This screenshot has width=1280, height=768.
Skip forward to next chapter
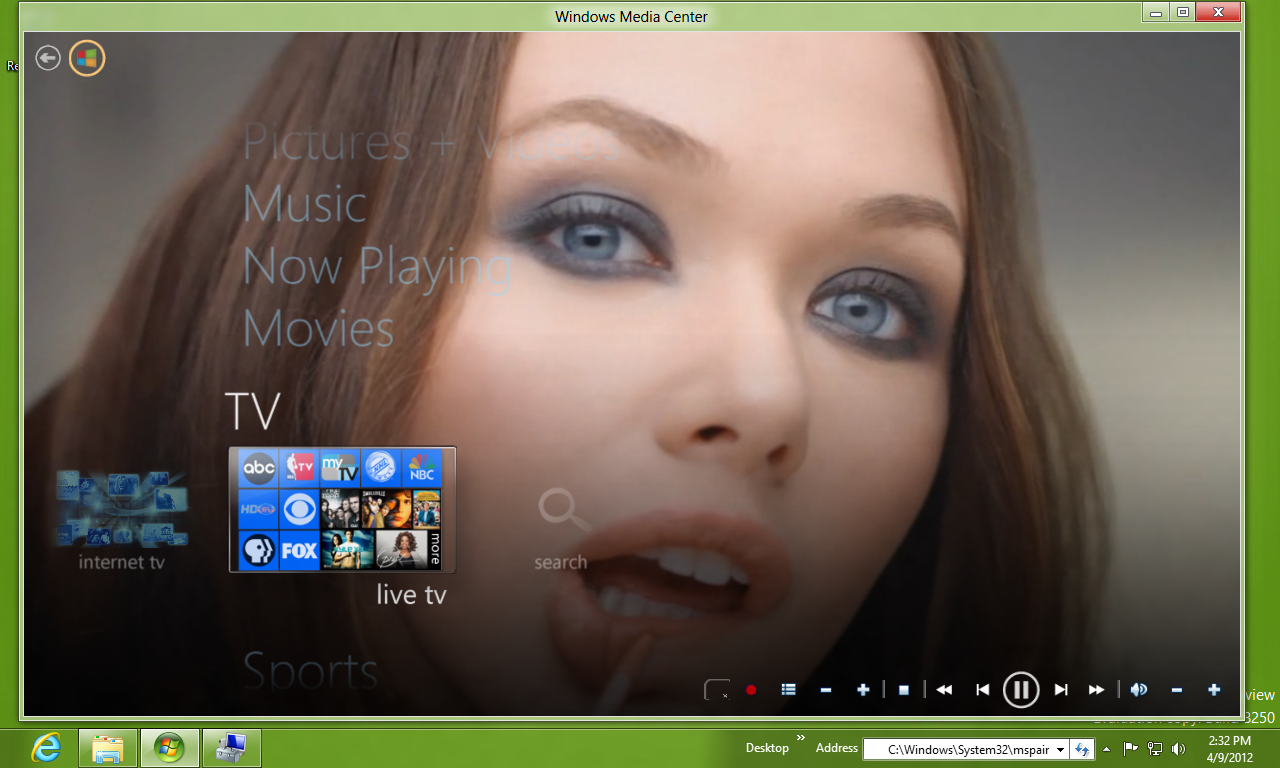pos(1061,690)
